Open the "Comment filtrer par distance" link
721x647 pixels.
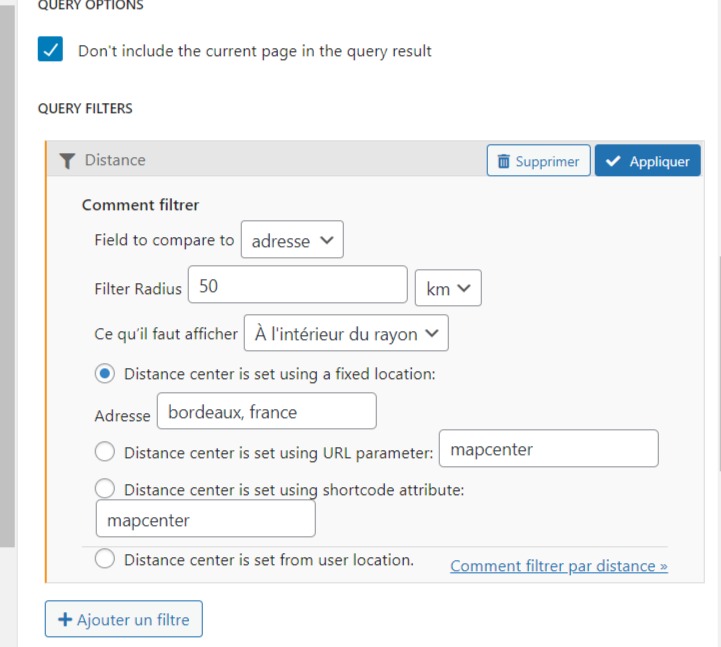[558, 566]
